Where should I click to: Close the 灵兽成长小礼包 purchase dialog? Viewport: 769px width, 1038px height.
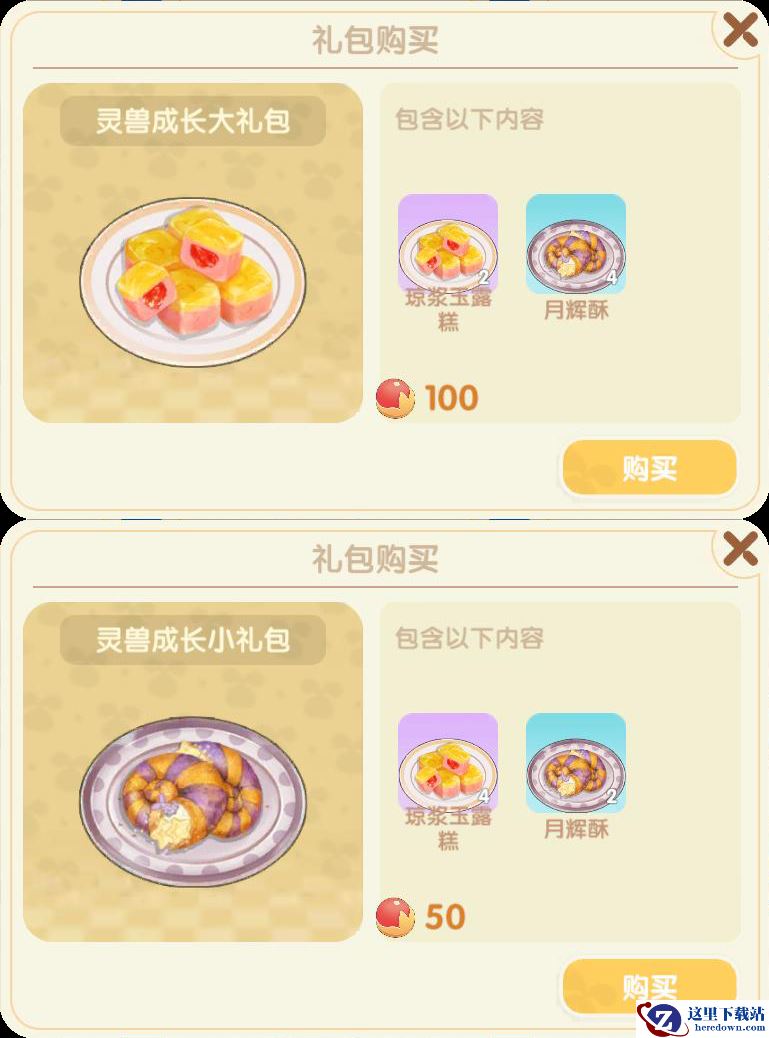[x=740, y=548]
